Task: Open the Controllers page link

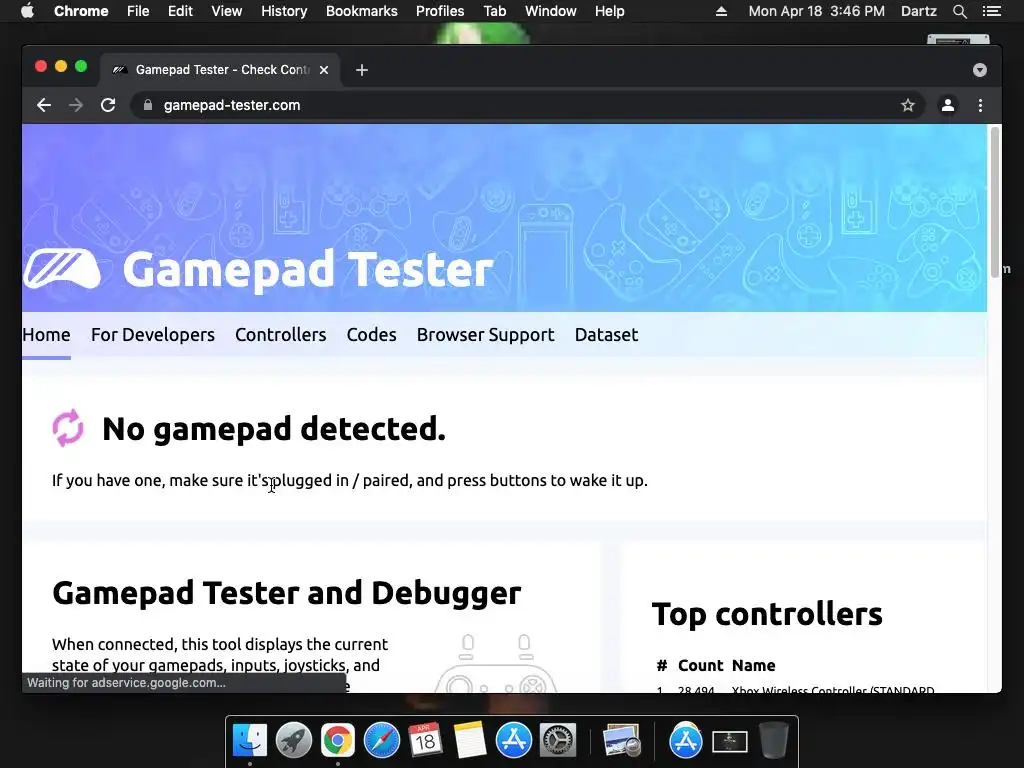Action: click(x=281, y=335)
